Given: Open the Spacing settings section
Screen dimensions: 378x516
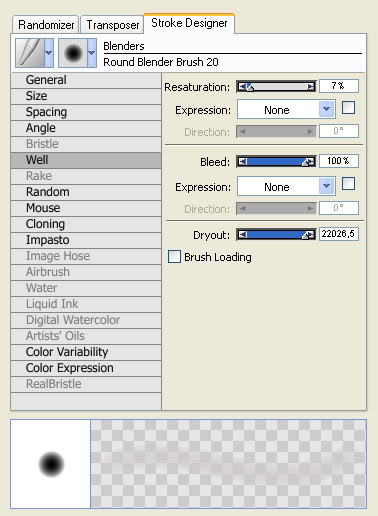Looking at the screenshot, I should pyautogui.click(x=86, y=112).
